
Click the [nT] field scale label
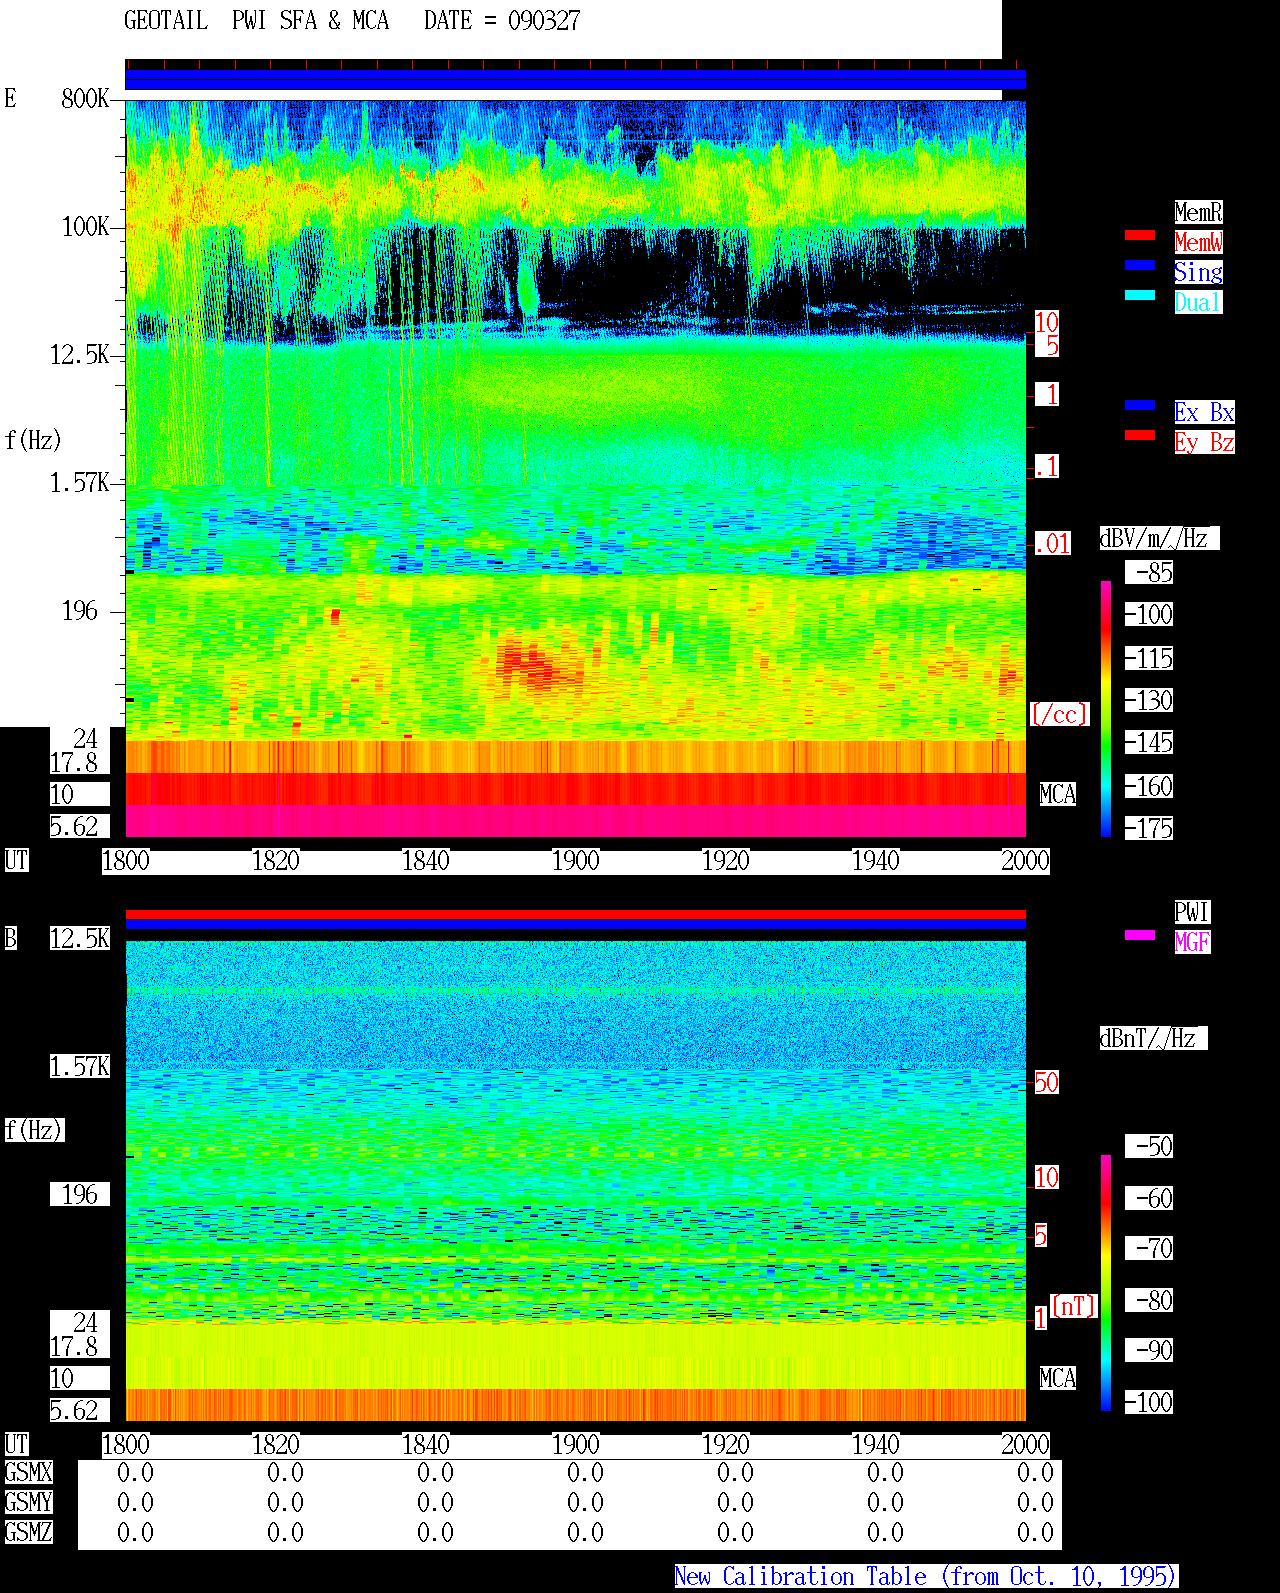click(x=1074, y=1306)
